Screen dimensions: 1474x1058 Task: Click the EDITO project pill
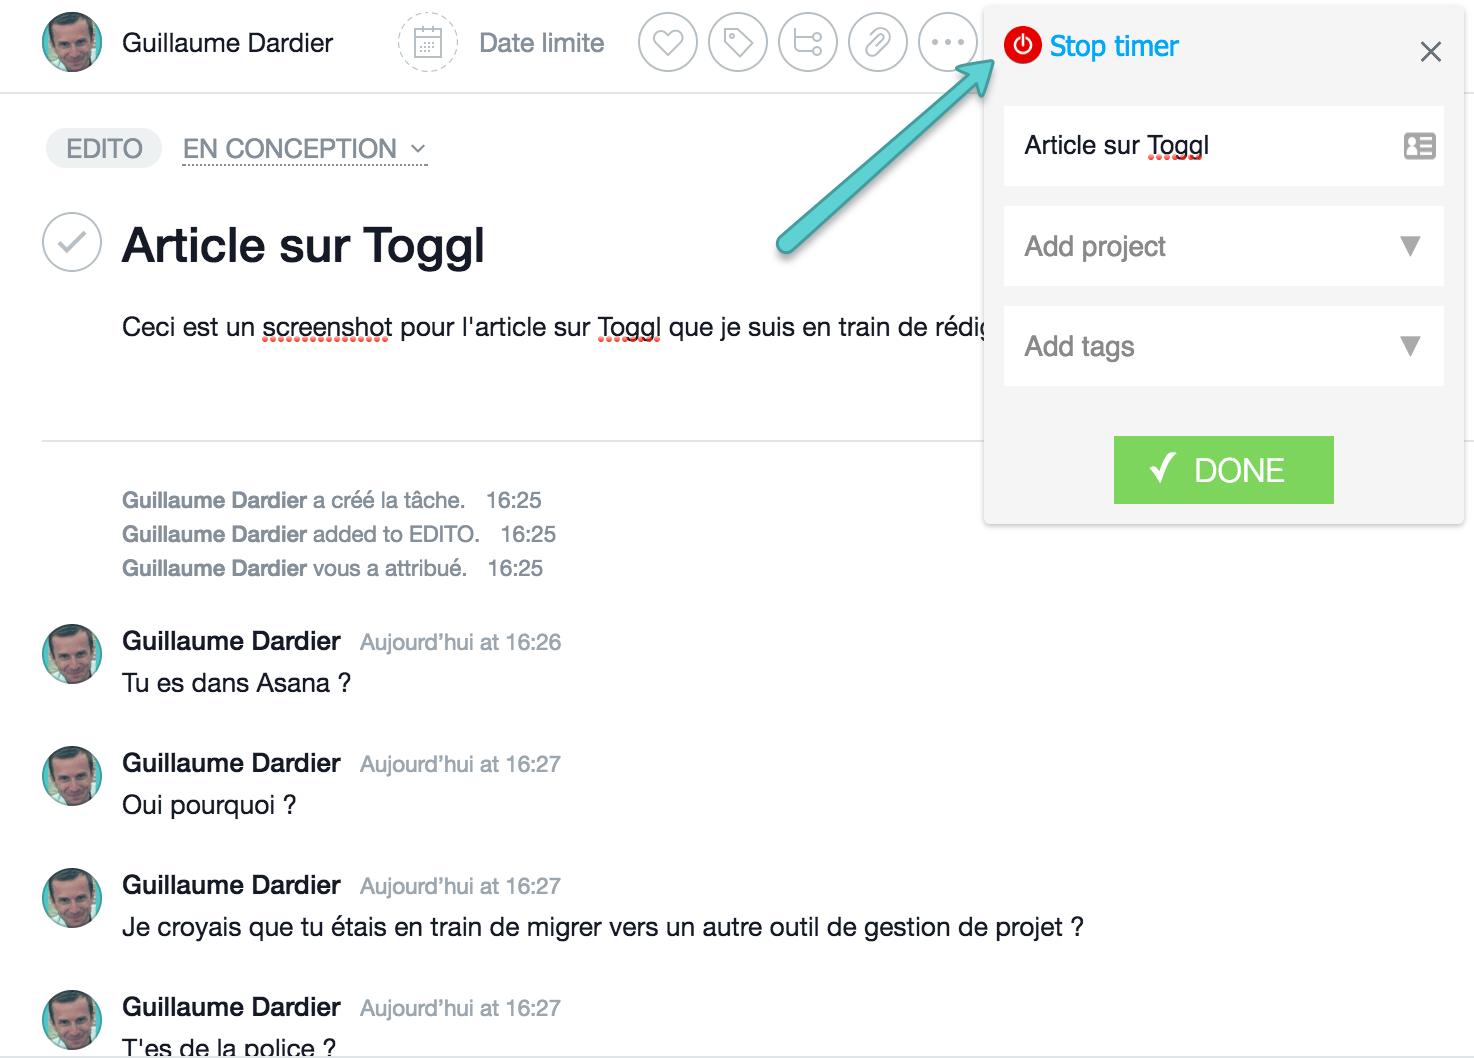[x=104, y=148]
